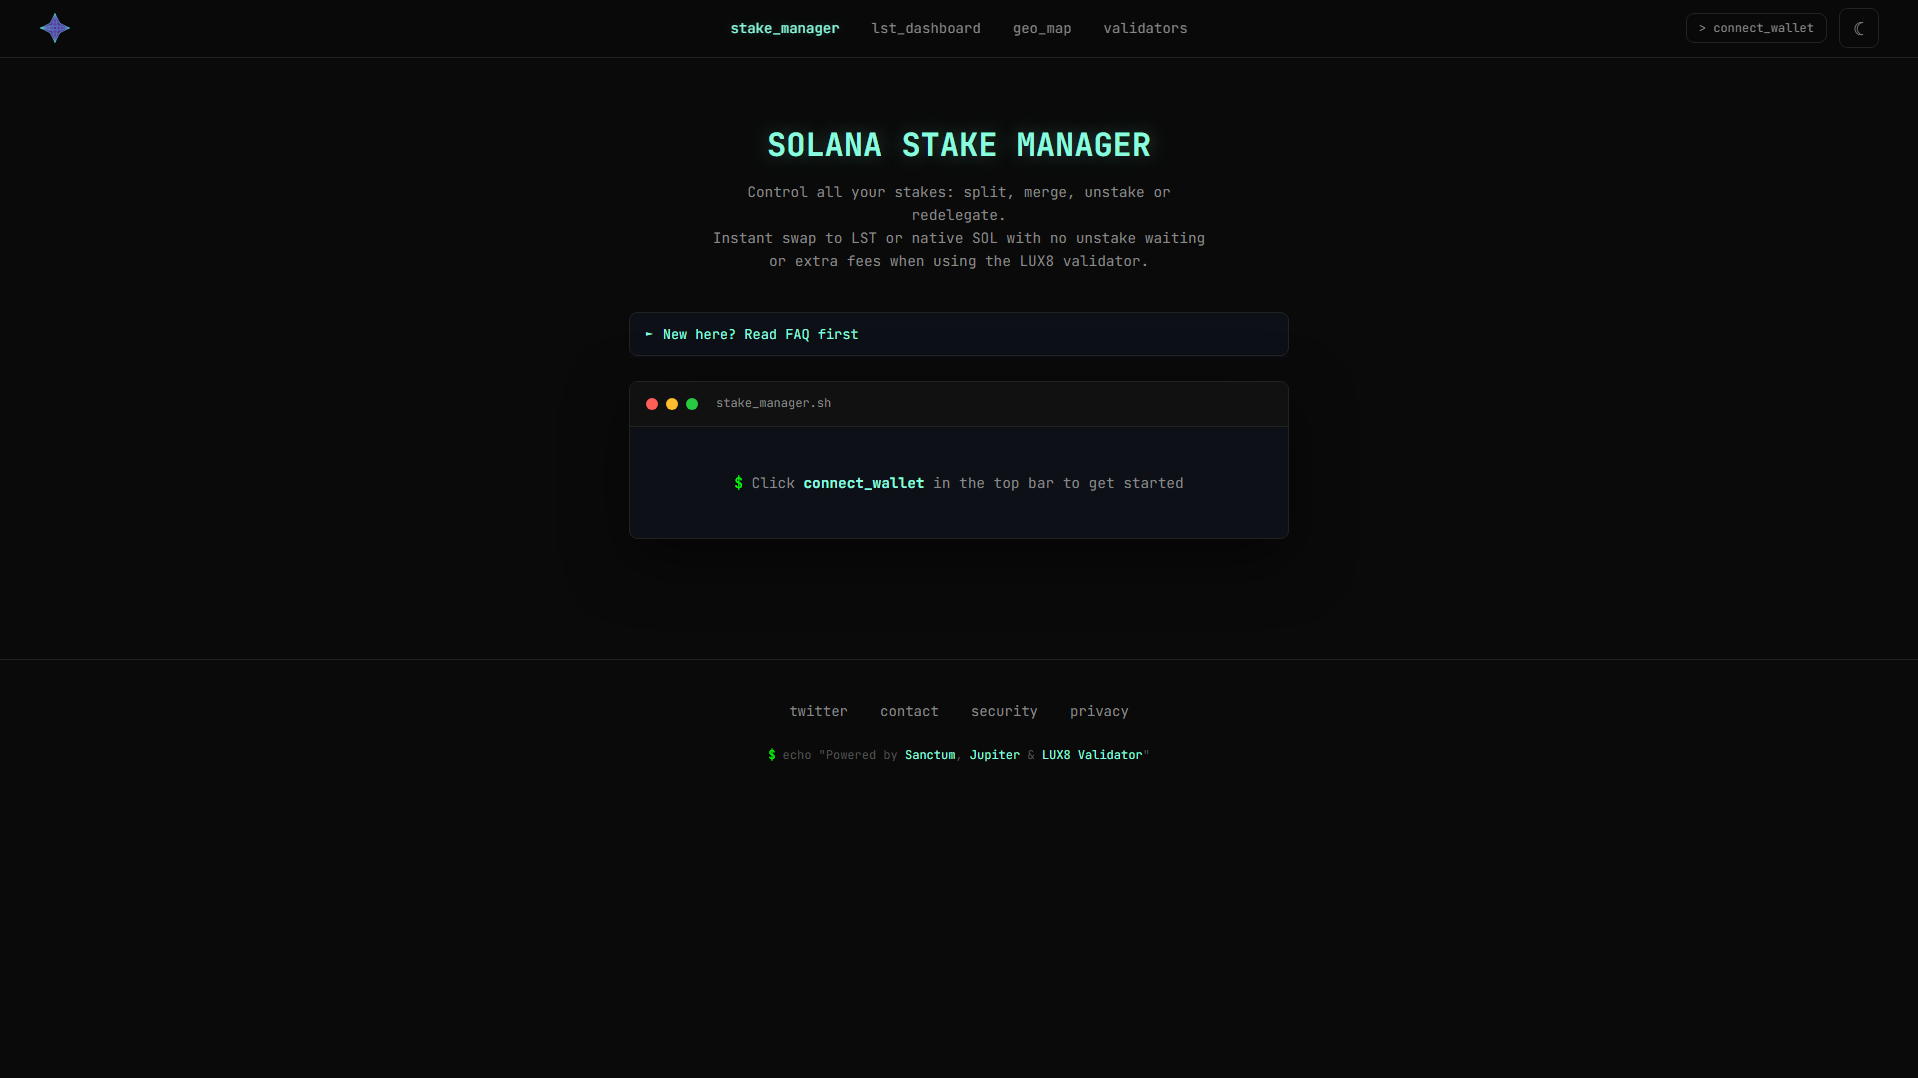
Task: Open the privacy footer link
Action: pyautogui.click(x=1099, y=711)
